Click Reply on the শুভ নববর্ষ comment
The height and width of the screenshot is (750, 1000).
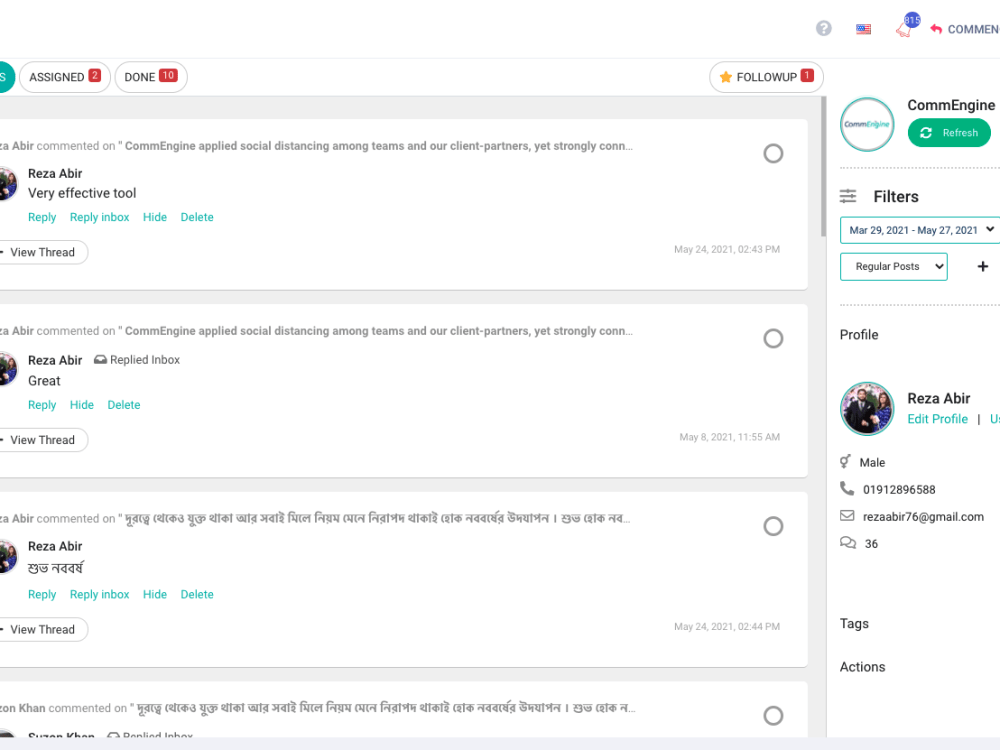(x=42, y=594)
